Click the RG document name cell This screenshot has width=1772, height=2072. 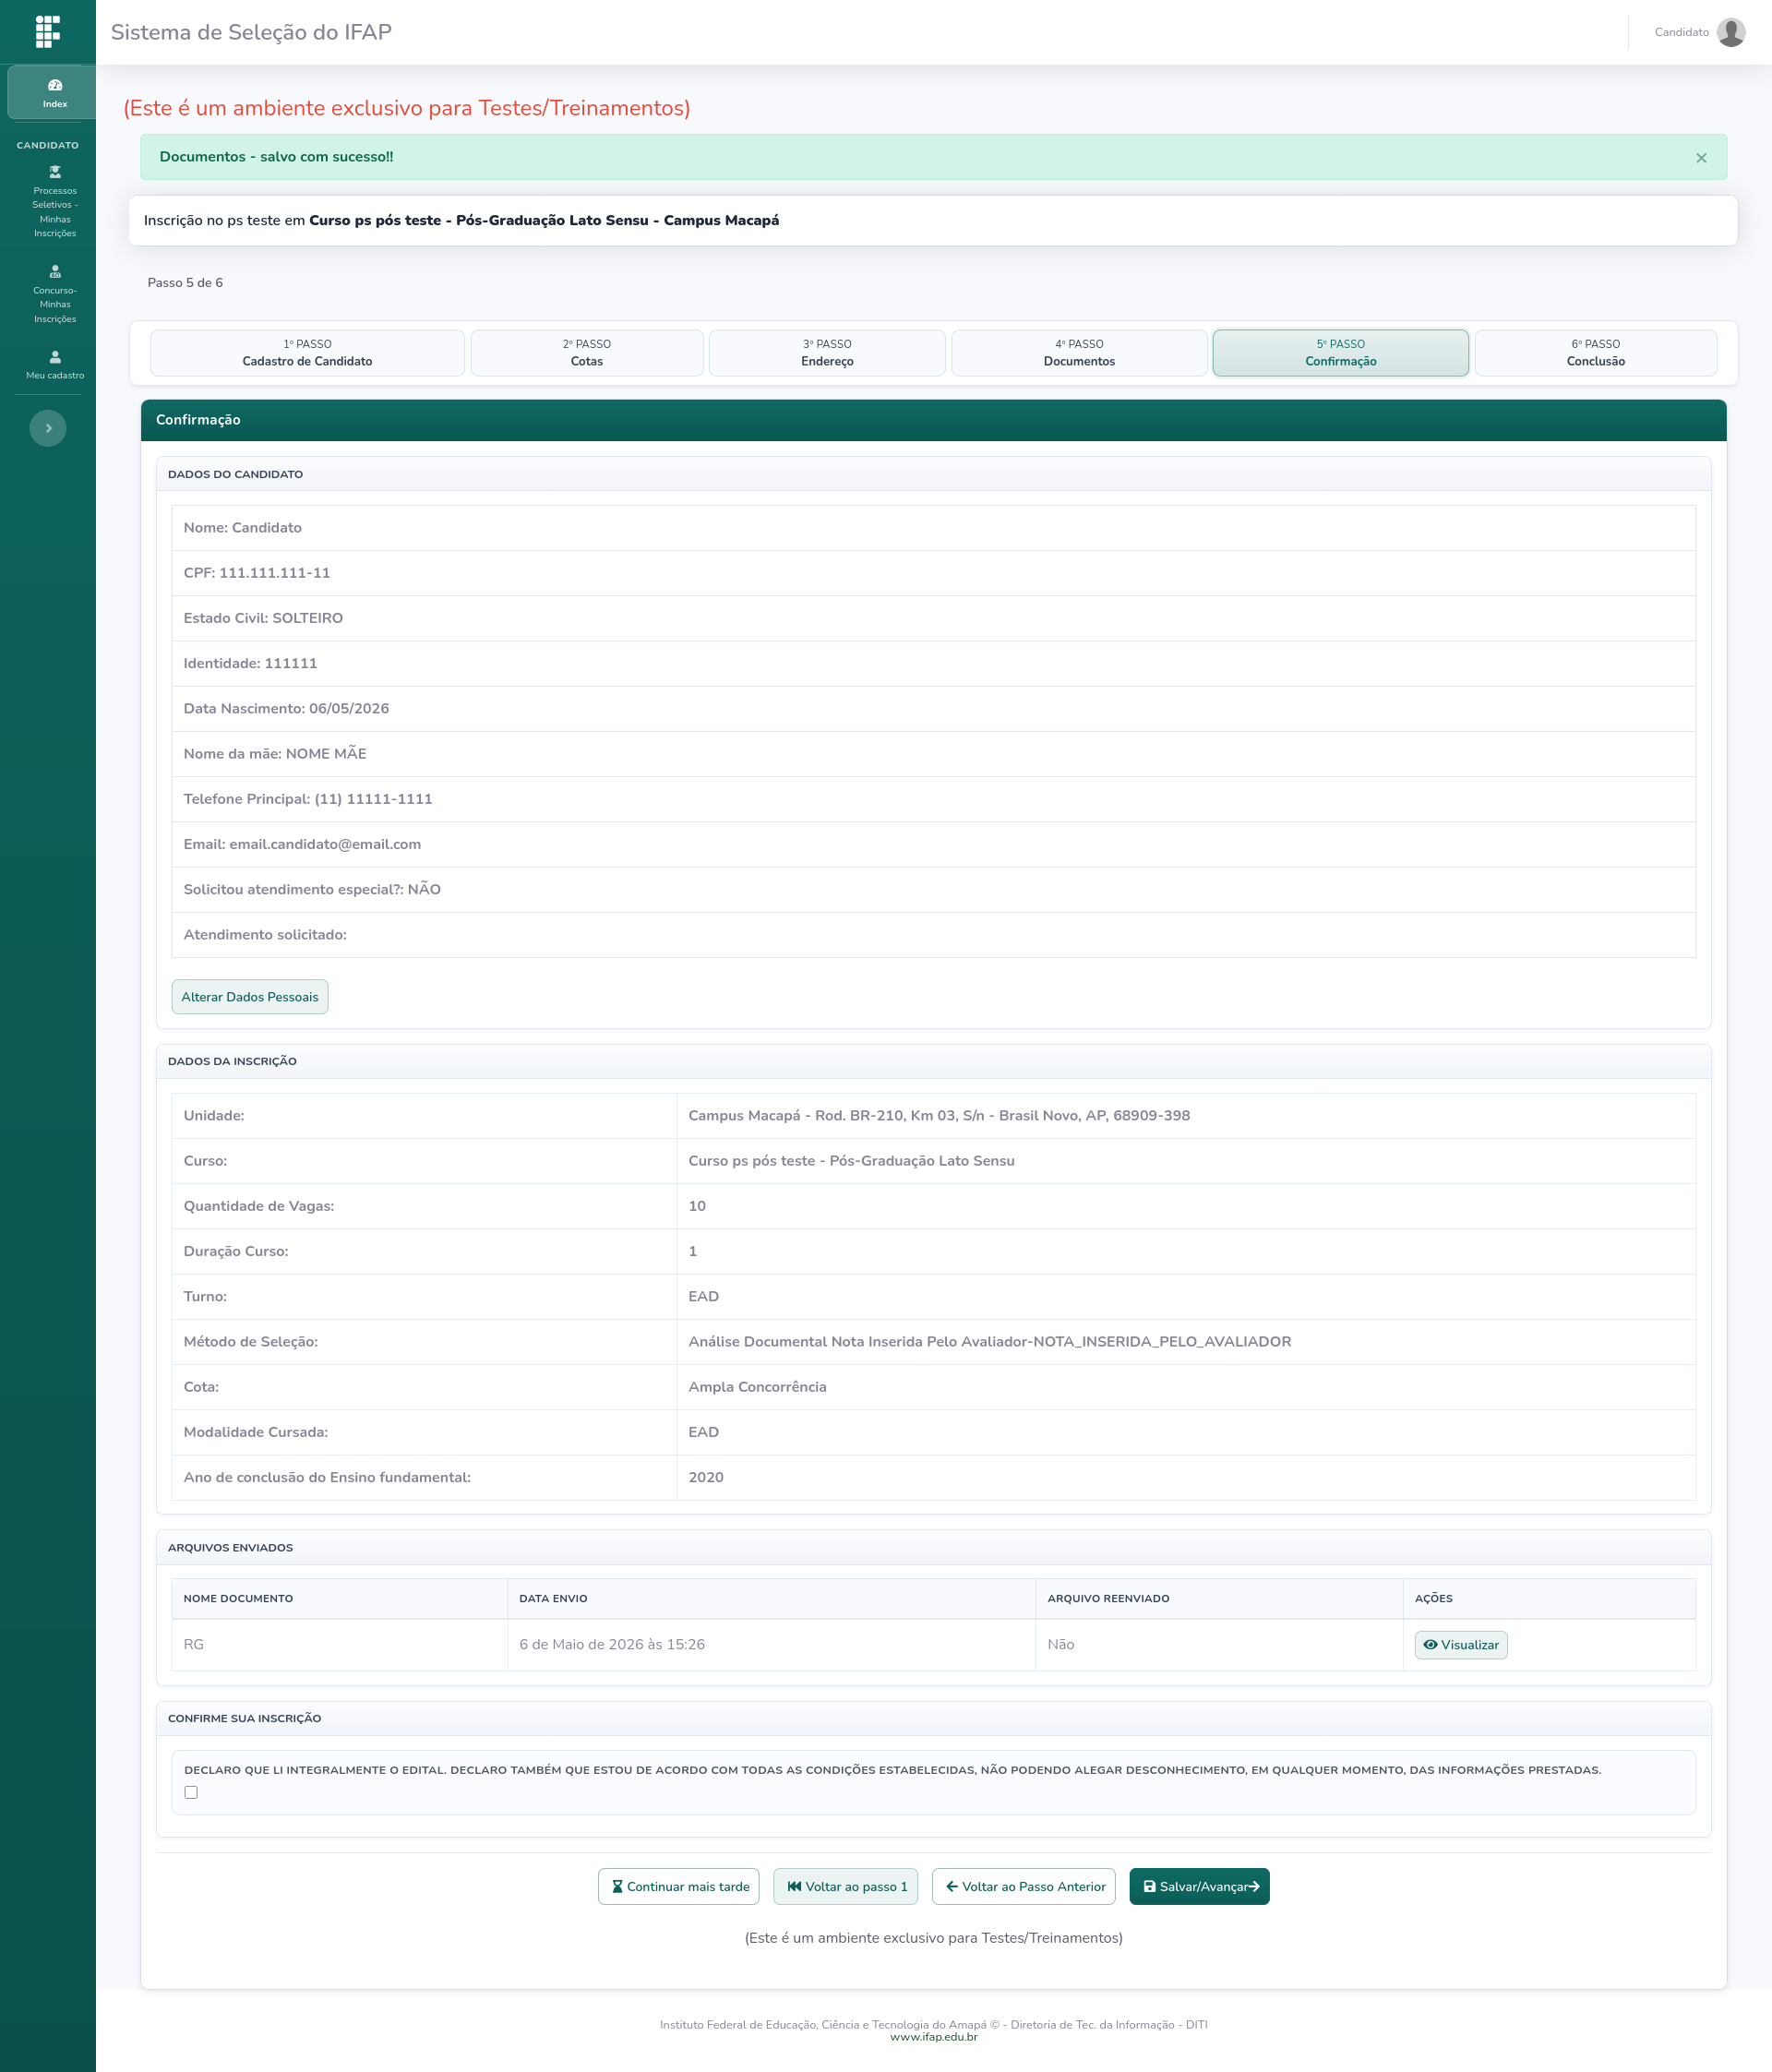(x=339, y=1645)
